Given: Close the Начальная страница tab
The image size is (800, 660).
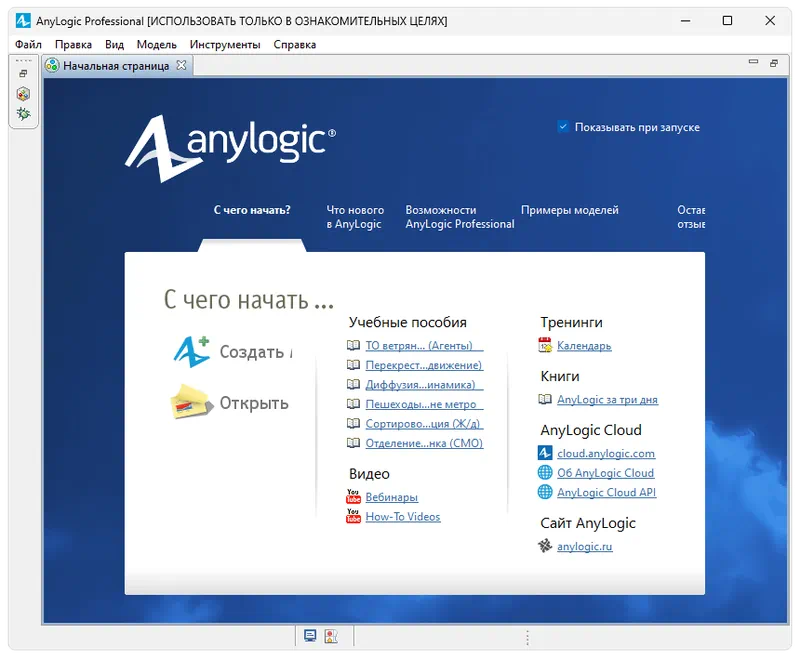Looking at the screenshot, I should pos(181,65).
